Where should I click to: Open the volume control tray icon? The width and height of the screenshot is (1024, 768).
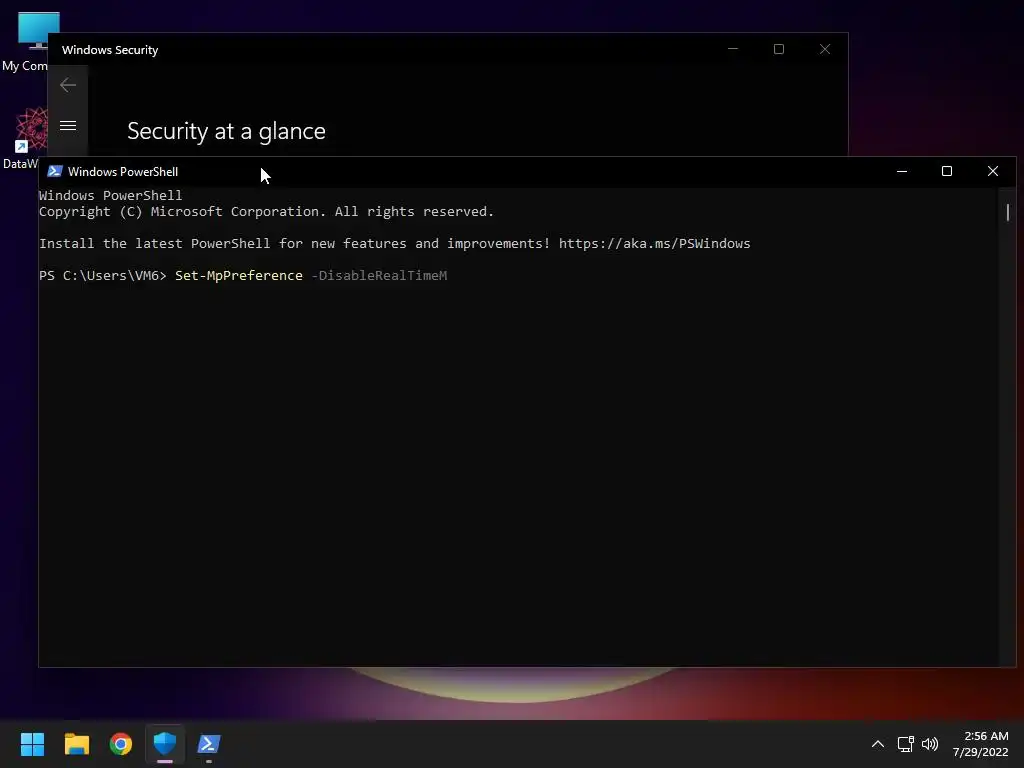coord(930,744)
